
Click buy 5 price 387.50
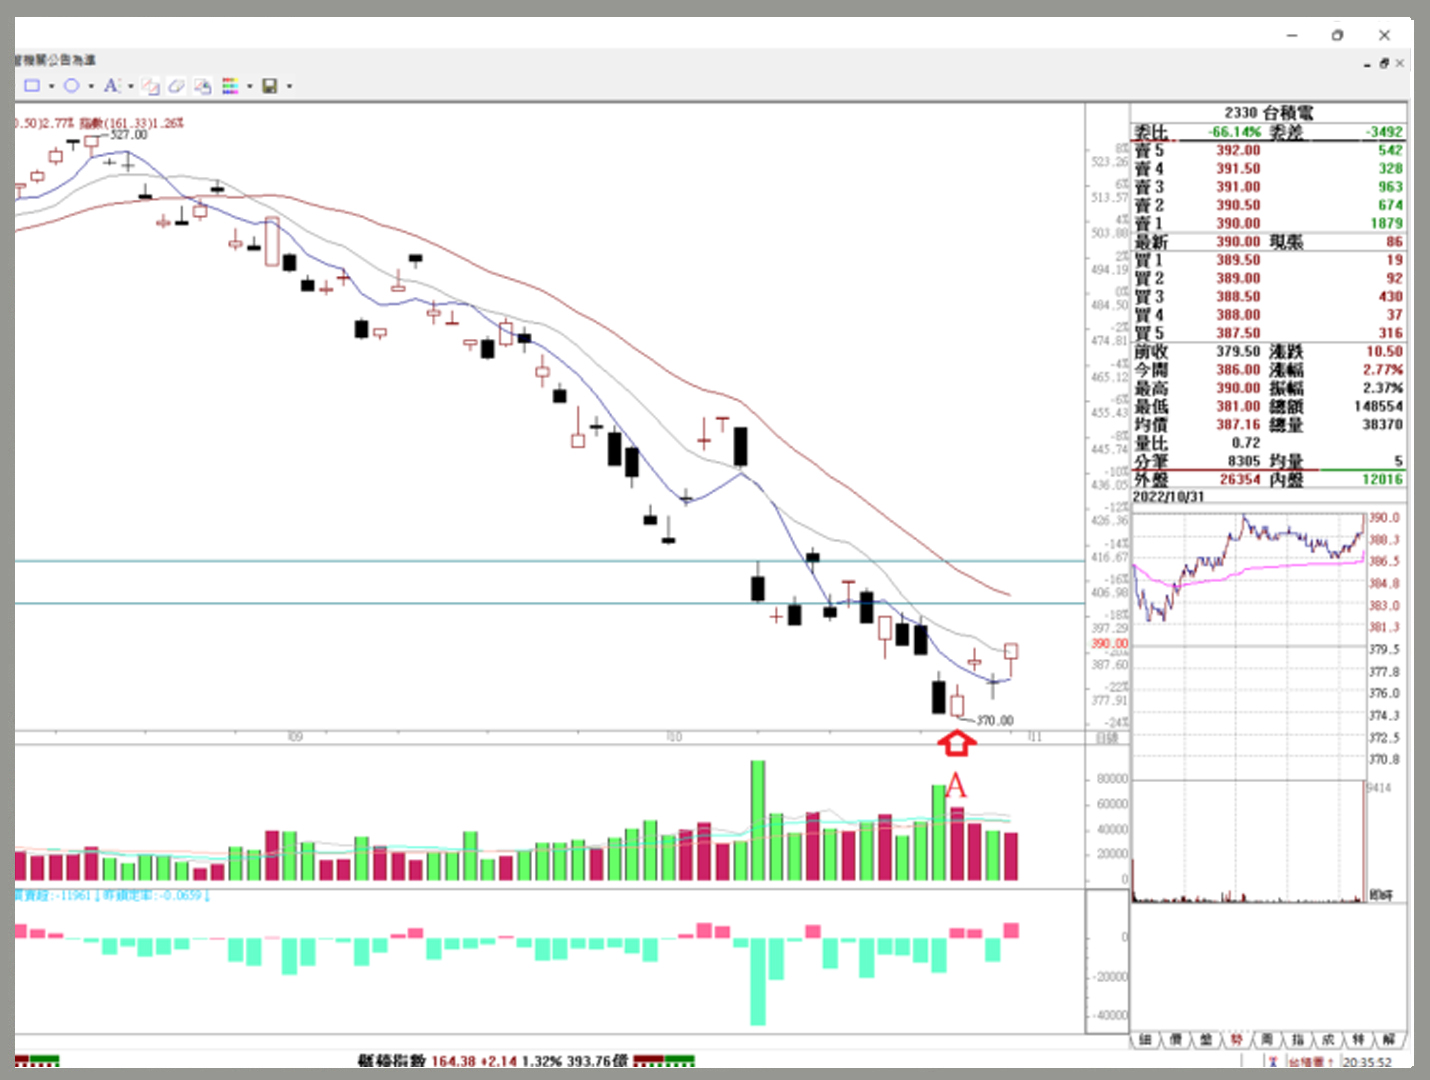[1238, 333]
